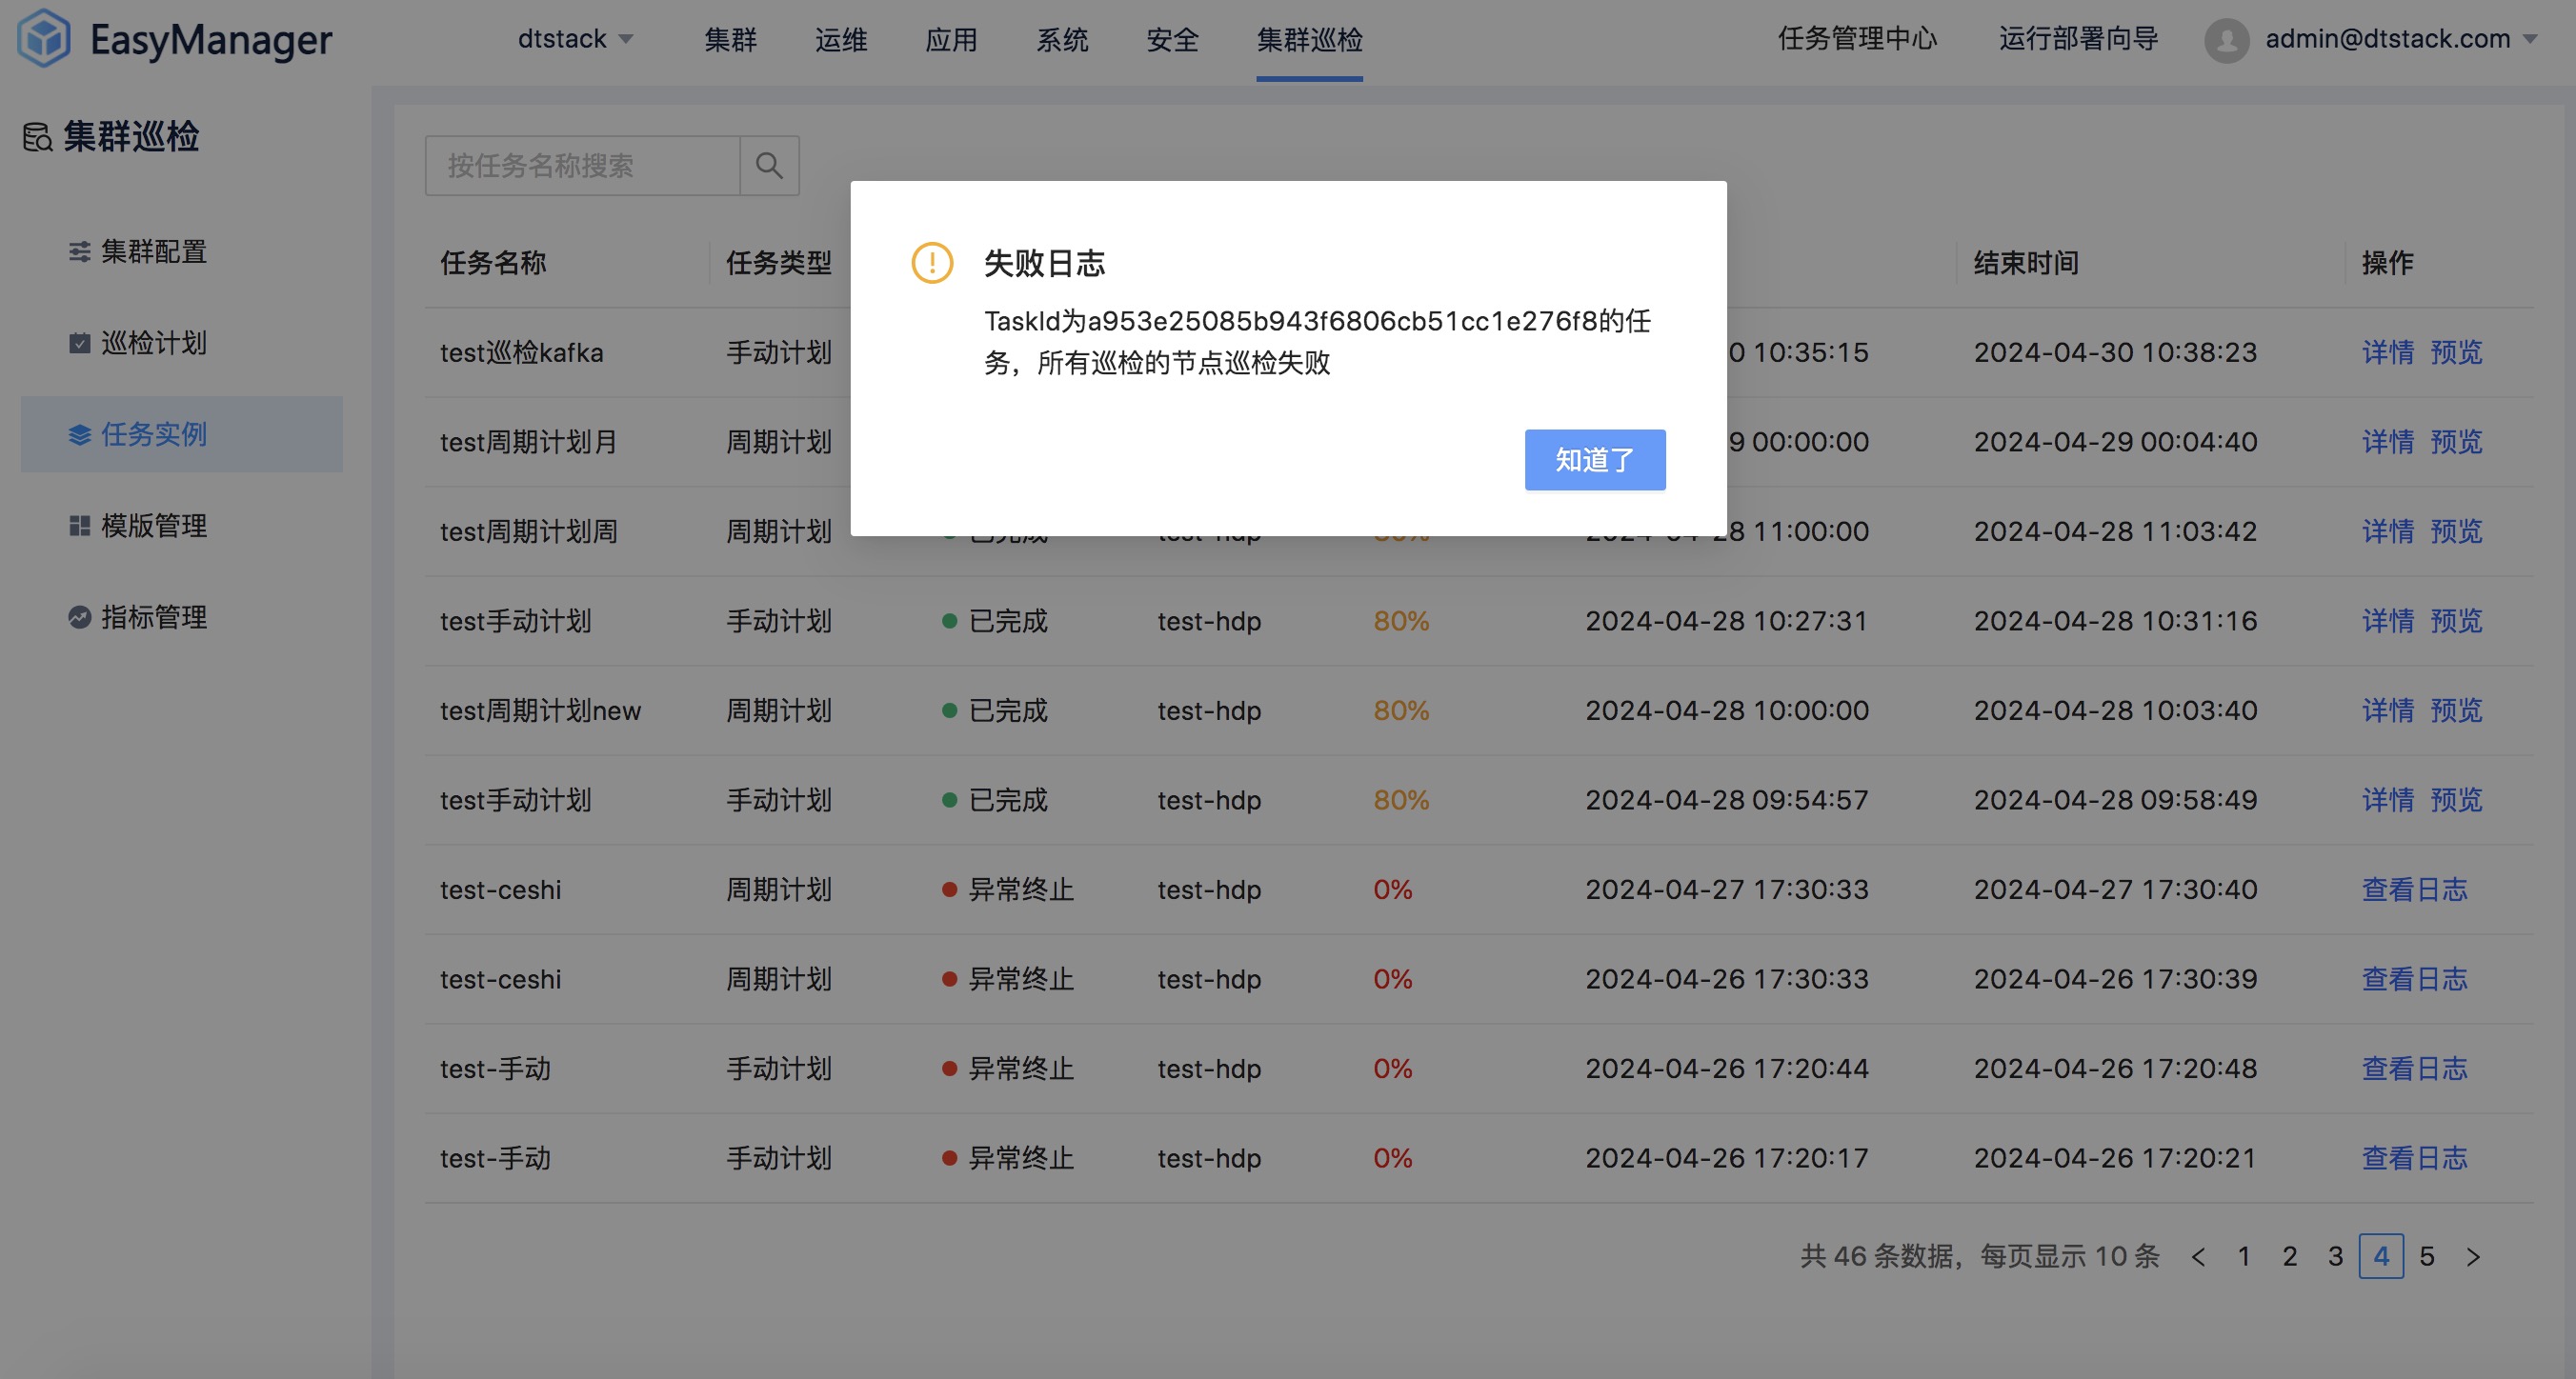Click 查看日志 for 2024-04-27 test-ceshi
The height and width of the screenshot is (1379, 2576).
tap(2414, 889)
